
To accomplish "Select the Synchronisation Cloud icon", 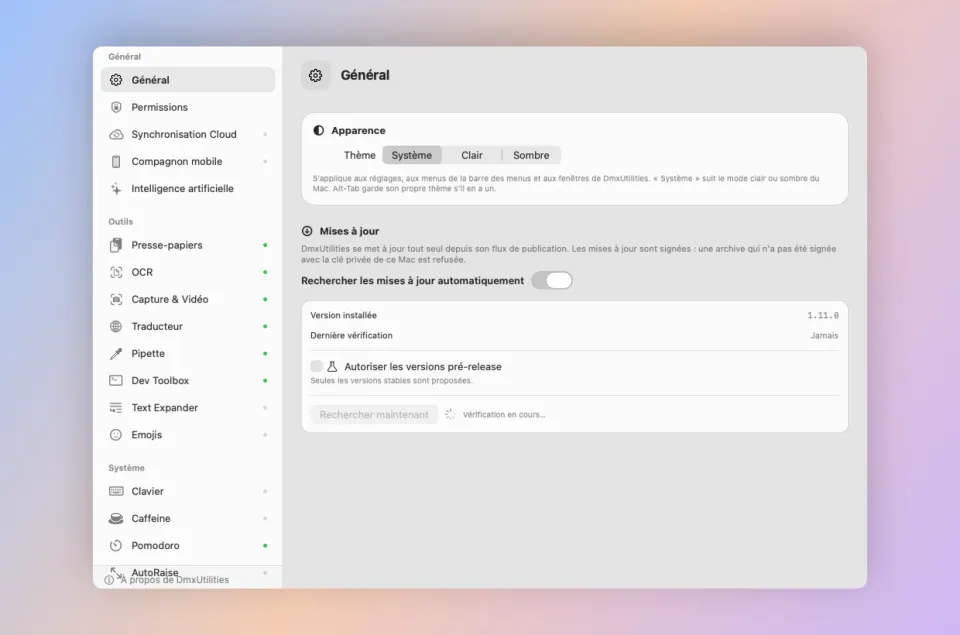I will pyautogui.click(x=116, y=134).
